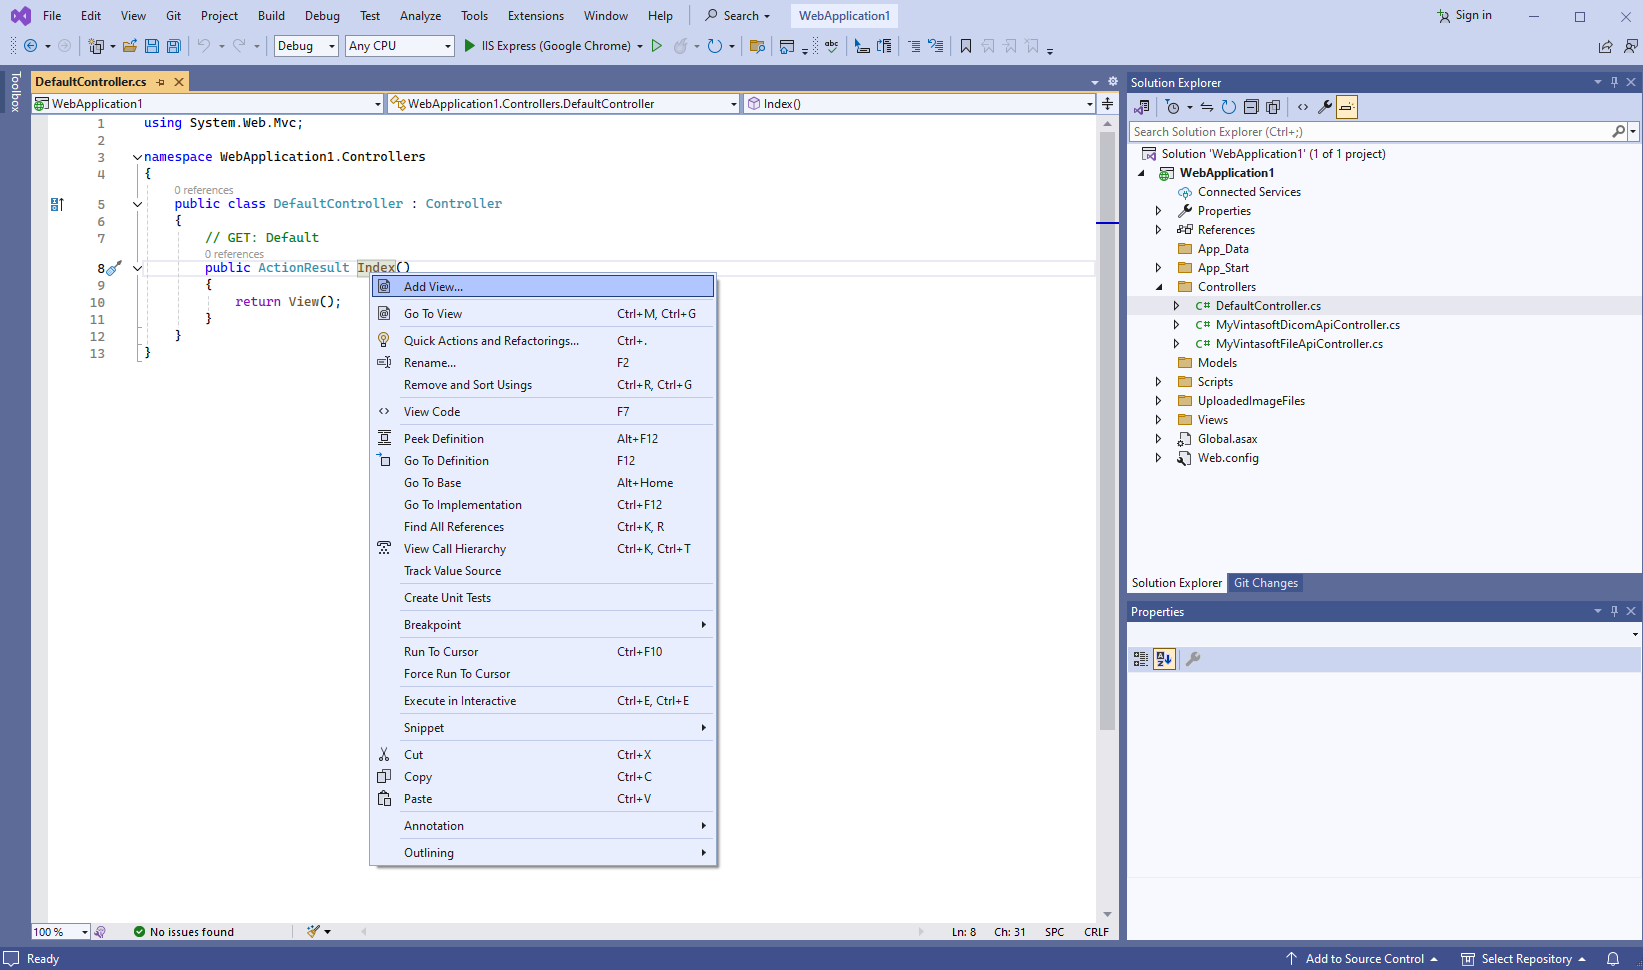Click Add to Source Control in status bar
Viewport: 1643px width, 970px height.
pos(1364,959)
